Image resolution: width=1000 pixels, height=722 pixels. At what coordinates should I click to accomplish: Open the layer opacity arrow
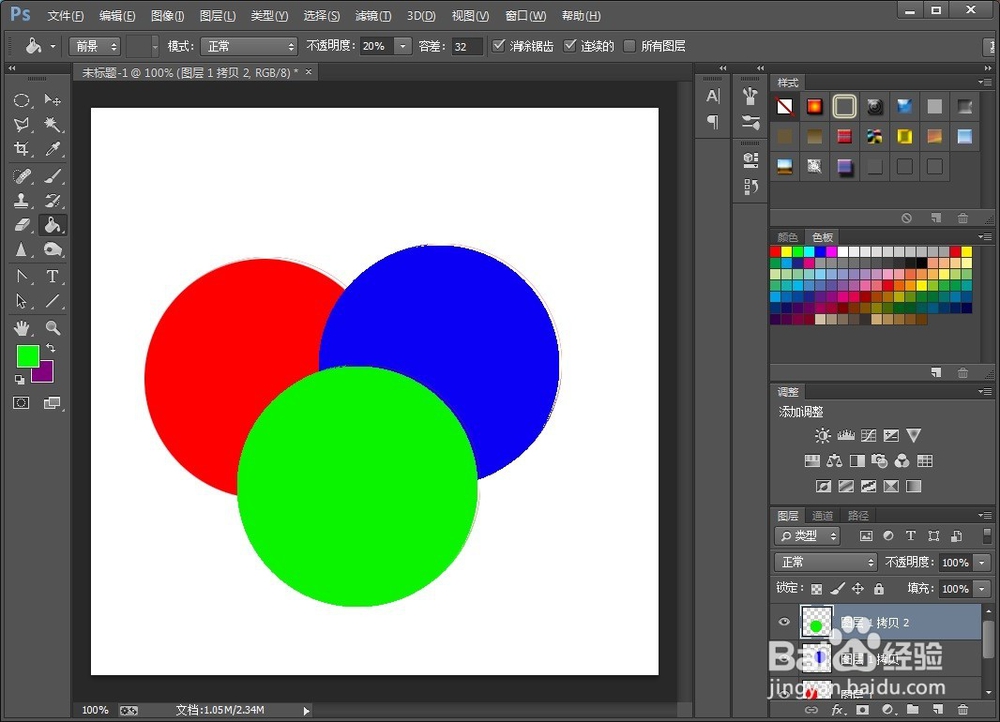coord(982,563)
